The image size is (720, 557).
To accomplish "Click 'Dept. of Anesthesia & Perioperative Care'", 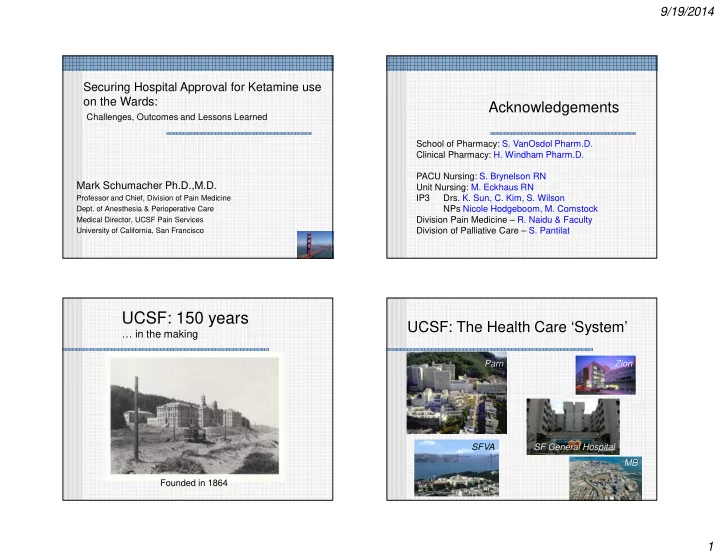I will coord(145,209).
